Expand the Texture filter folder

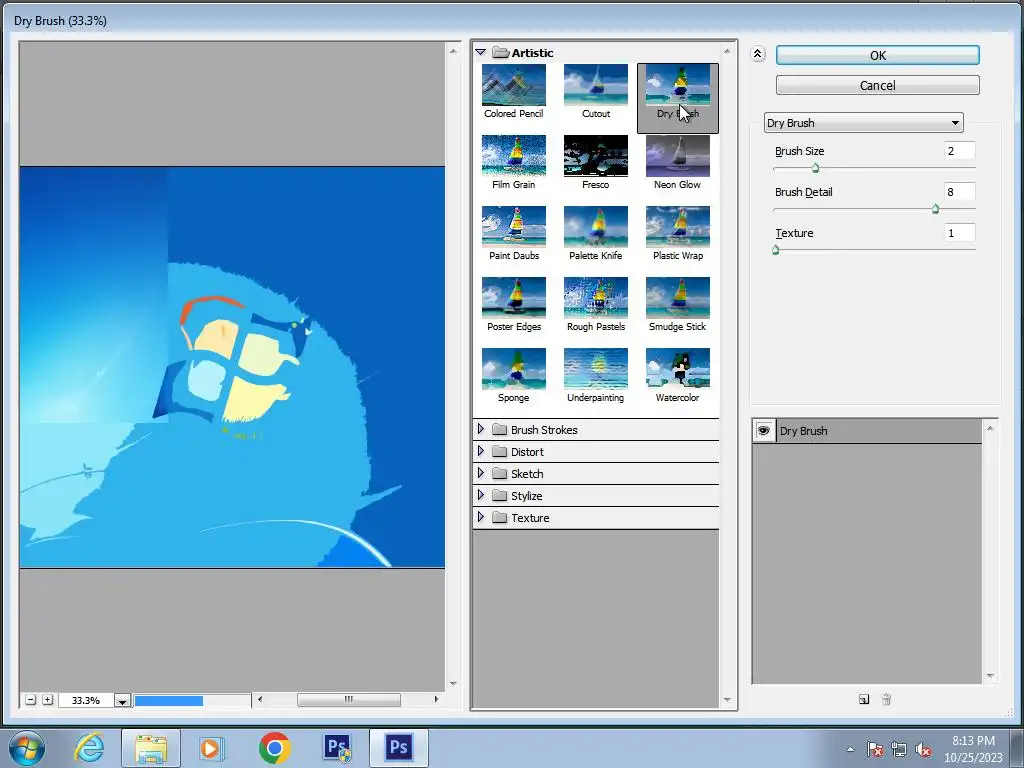(x=481, y=517)
